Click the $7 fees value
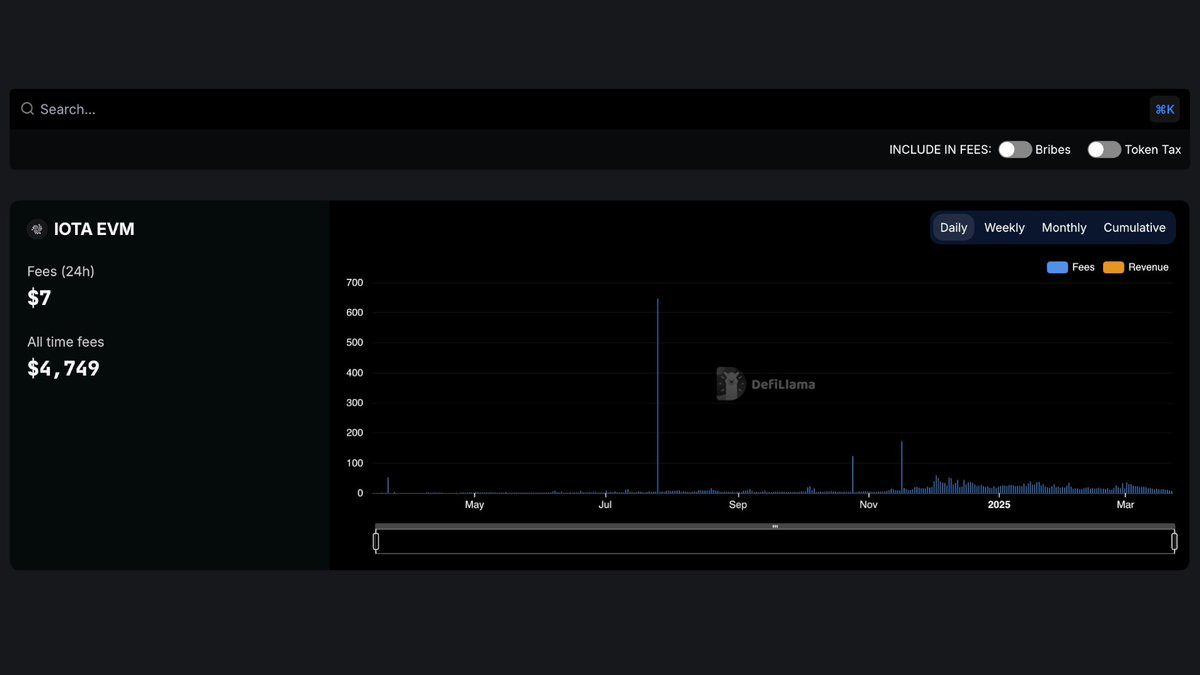 pos(39,297)
